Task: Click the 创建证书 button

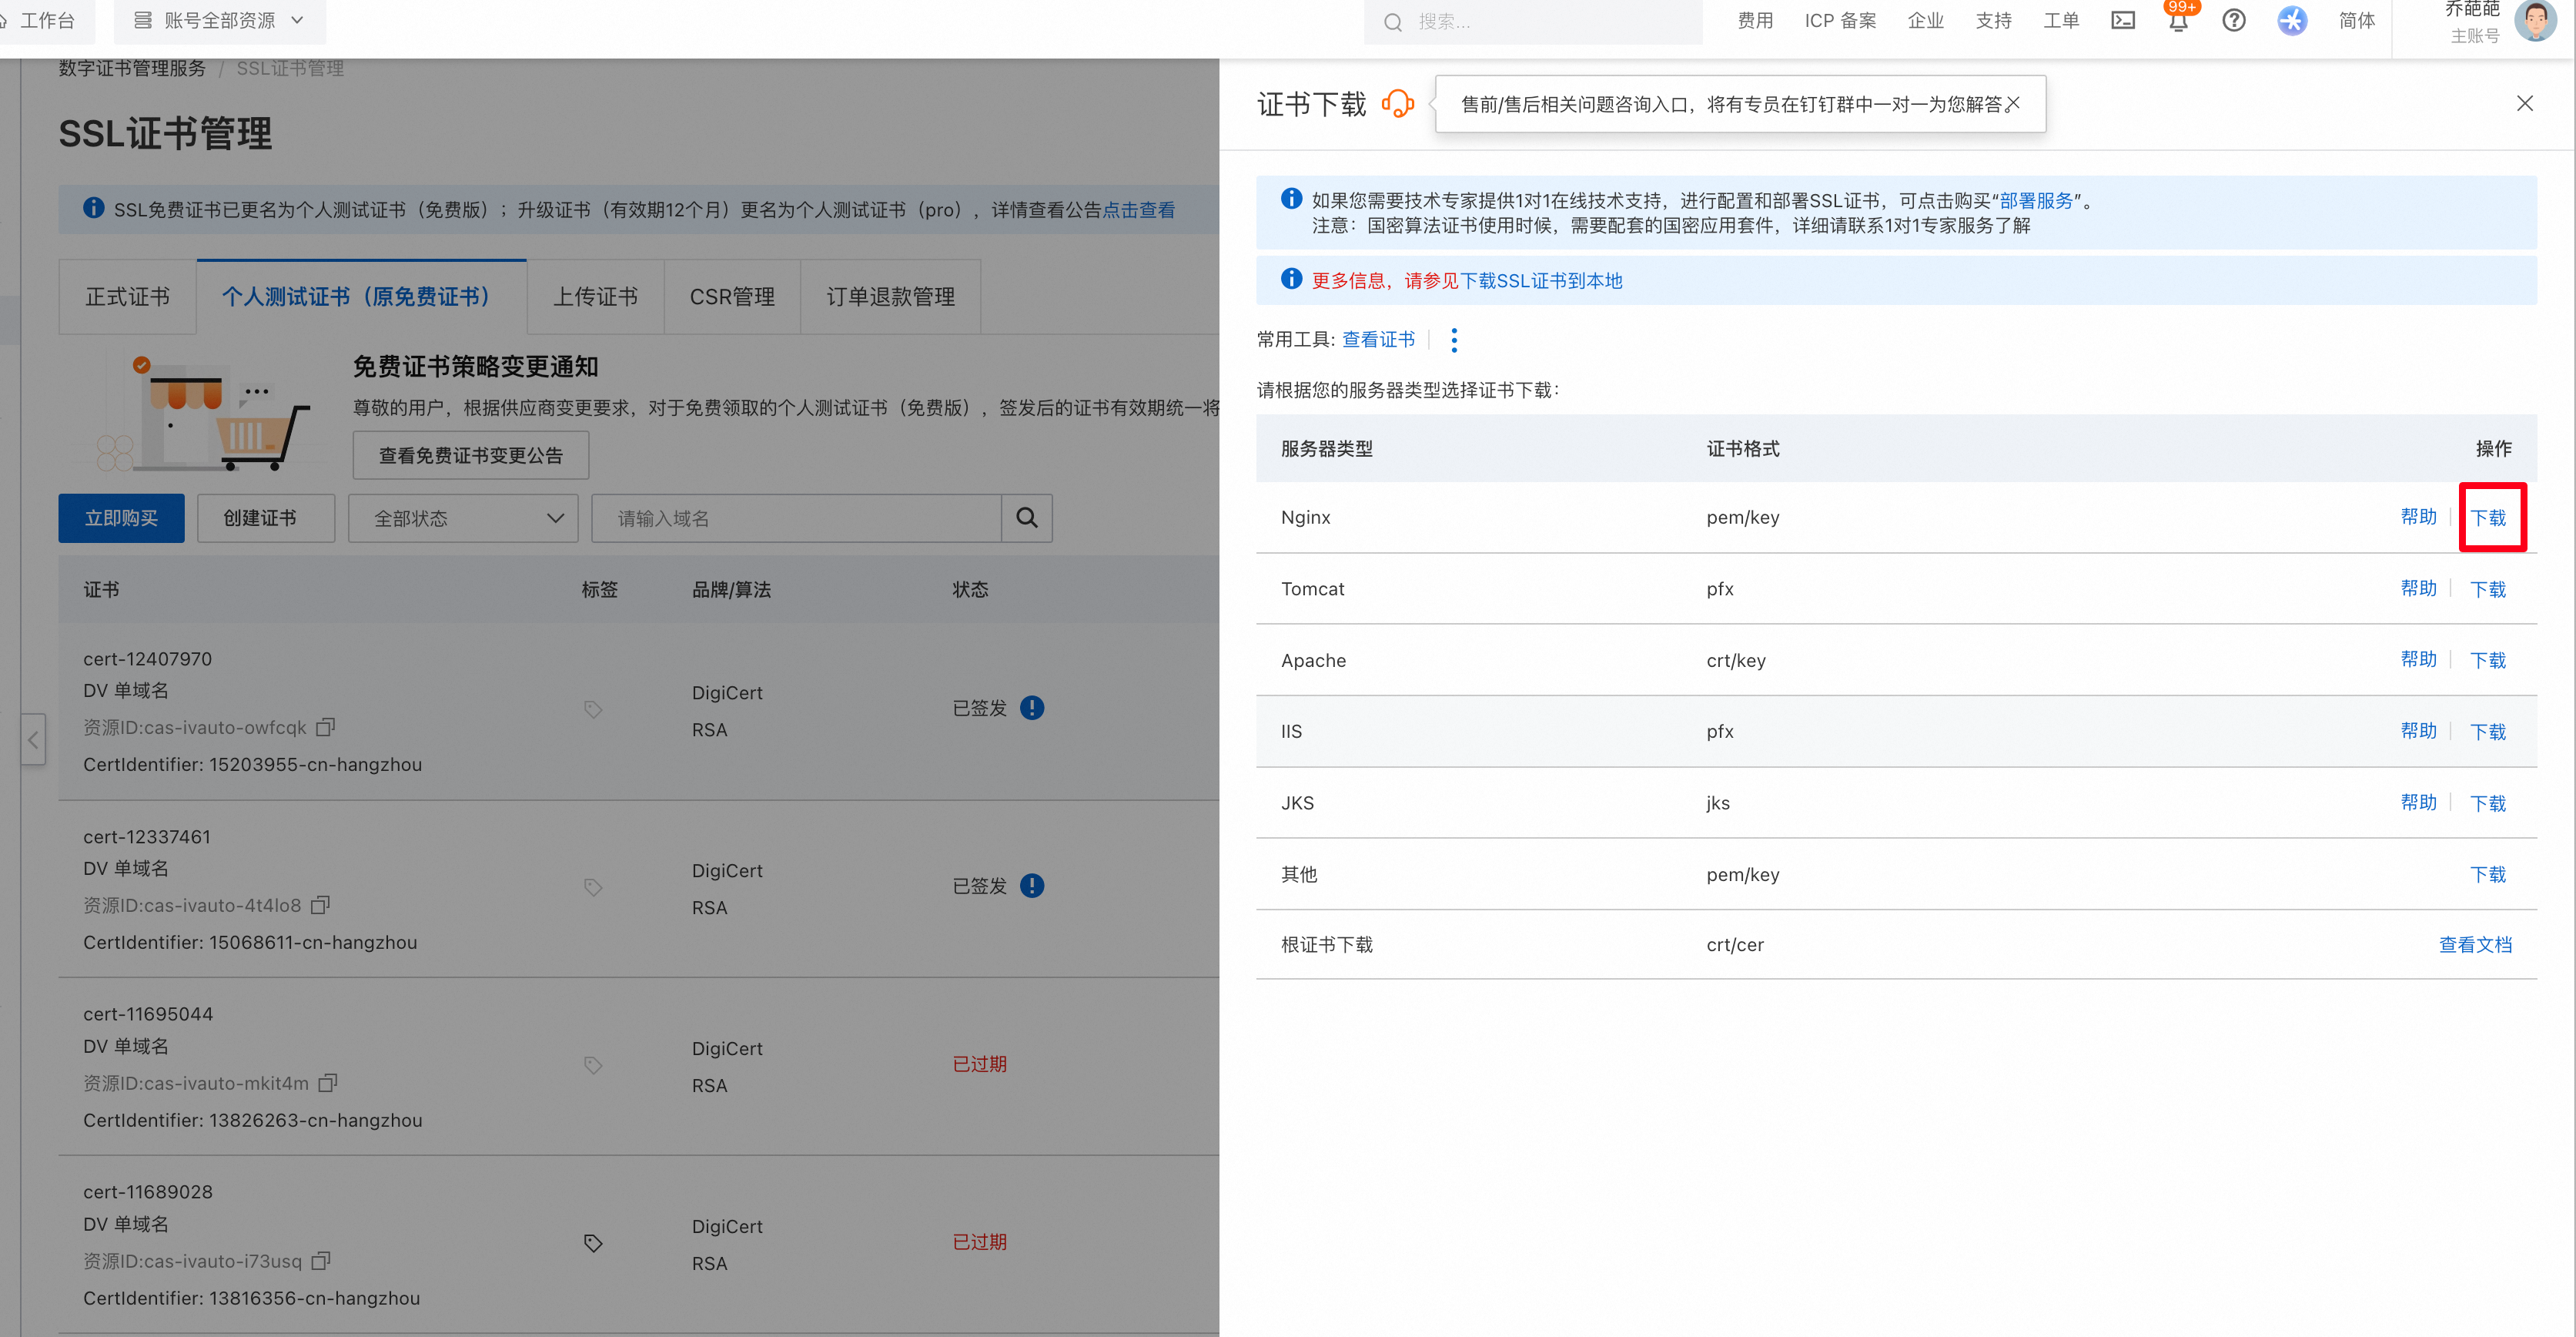Action: click(265, 518)
